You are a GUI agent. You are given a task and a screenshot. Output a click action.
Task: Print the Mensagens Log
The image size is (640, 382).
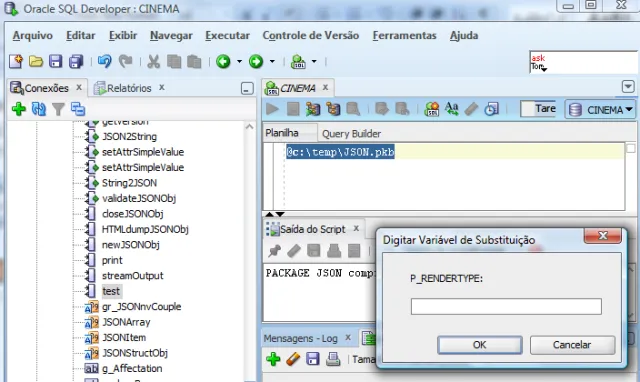[x=333, y=359]
